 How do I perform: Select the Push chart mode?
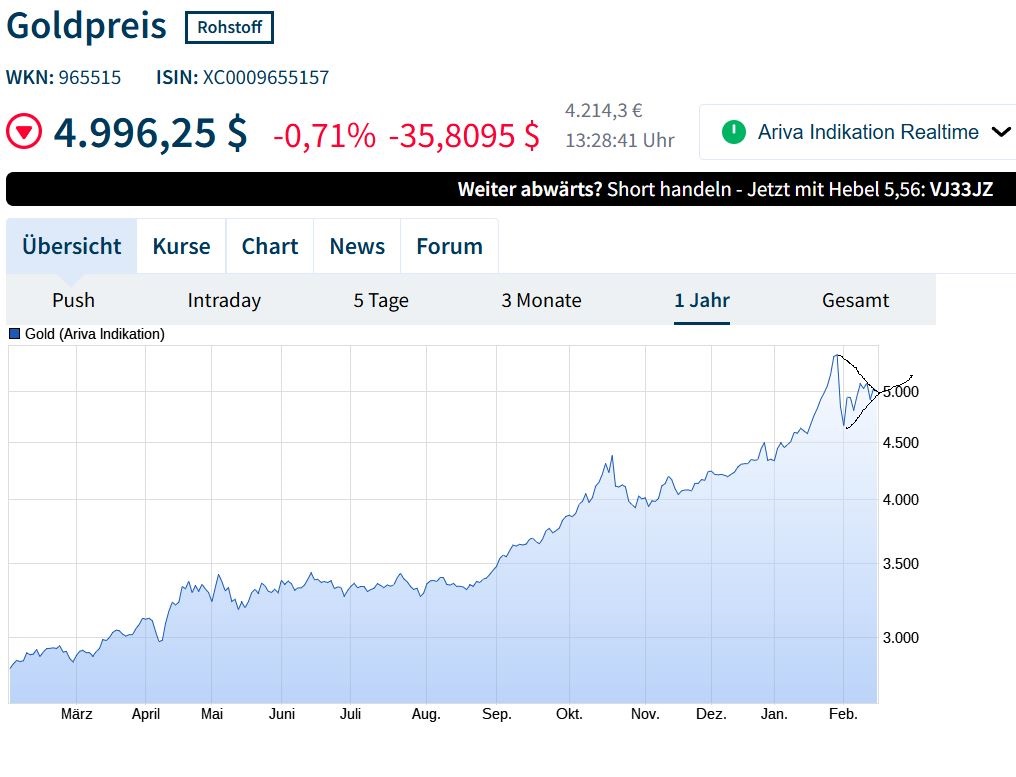click(x=74, y=300)
